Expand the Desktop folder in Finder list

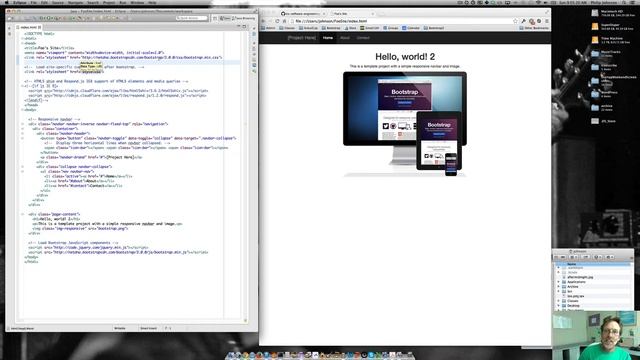tap(559, 306)
